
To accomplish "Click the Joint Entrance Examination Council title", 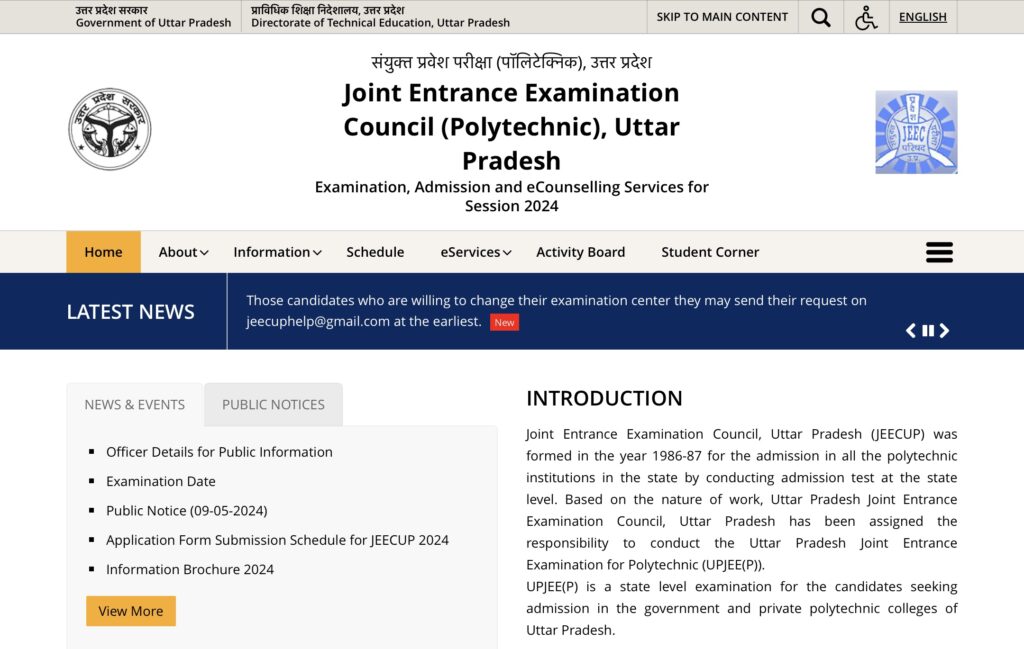I will (511, 127).
